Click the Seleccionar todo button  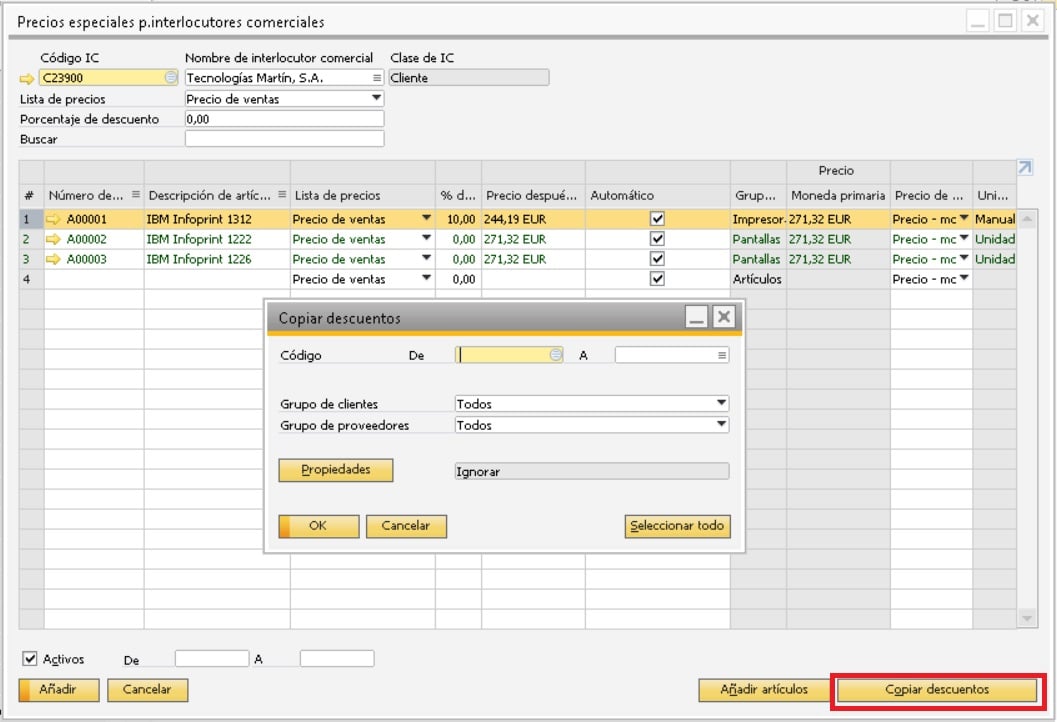point(677,526)
